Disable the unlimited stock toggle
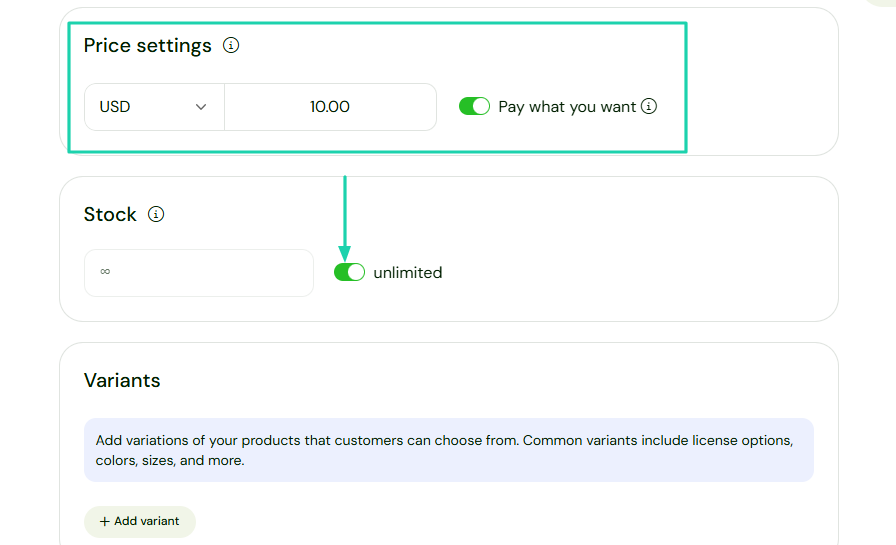Screen dimensions: 896x545 (349, 272)
